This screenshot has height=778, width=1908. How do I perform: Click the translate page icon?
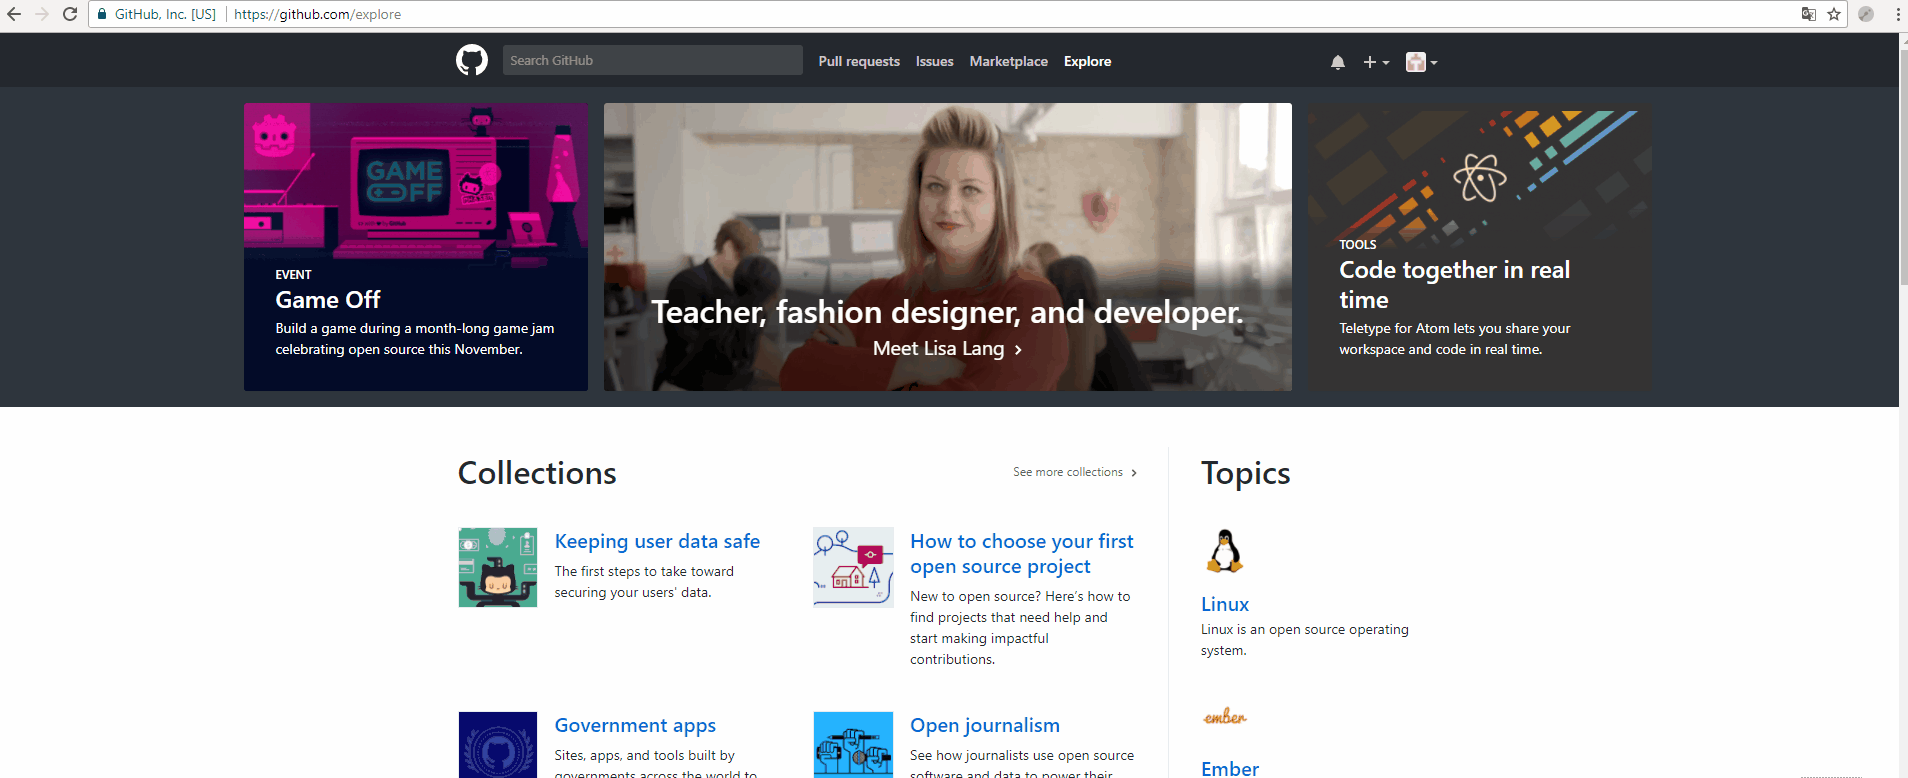pyautogui.click(x=1808, y=14)
